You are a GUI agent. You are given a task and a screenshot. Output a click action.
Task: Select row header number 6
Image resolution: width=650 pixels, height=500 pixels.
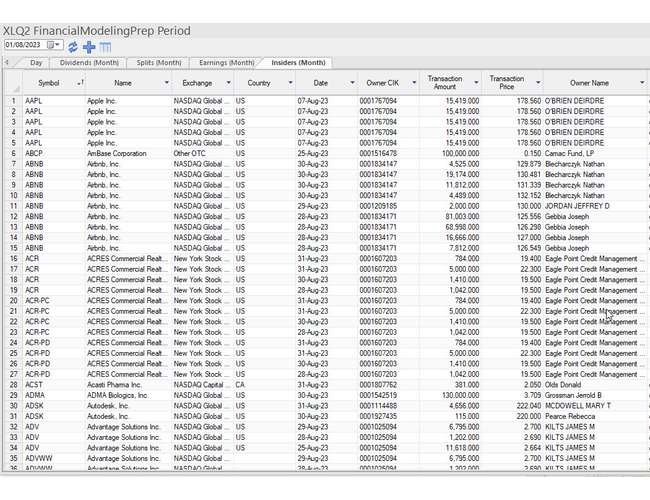[14, 153]
